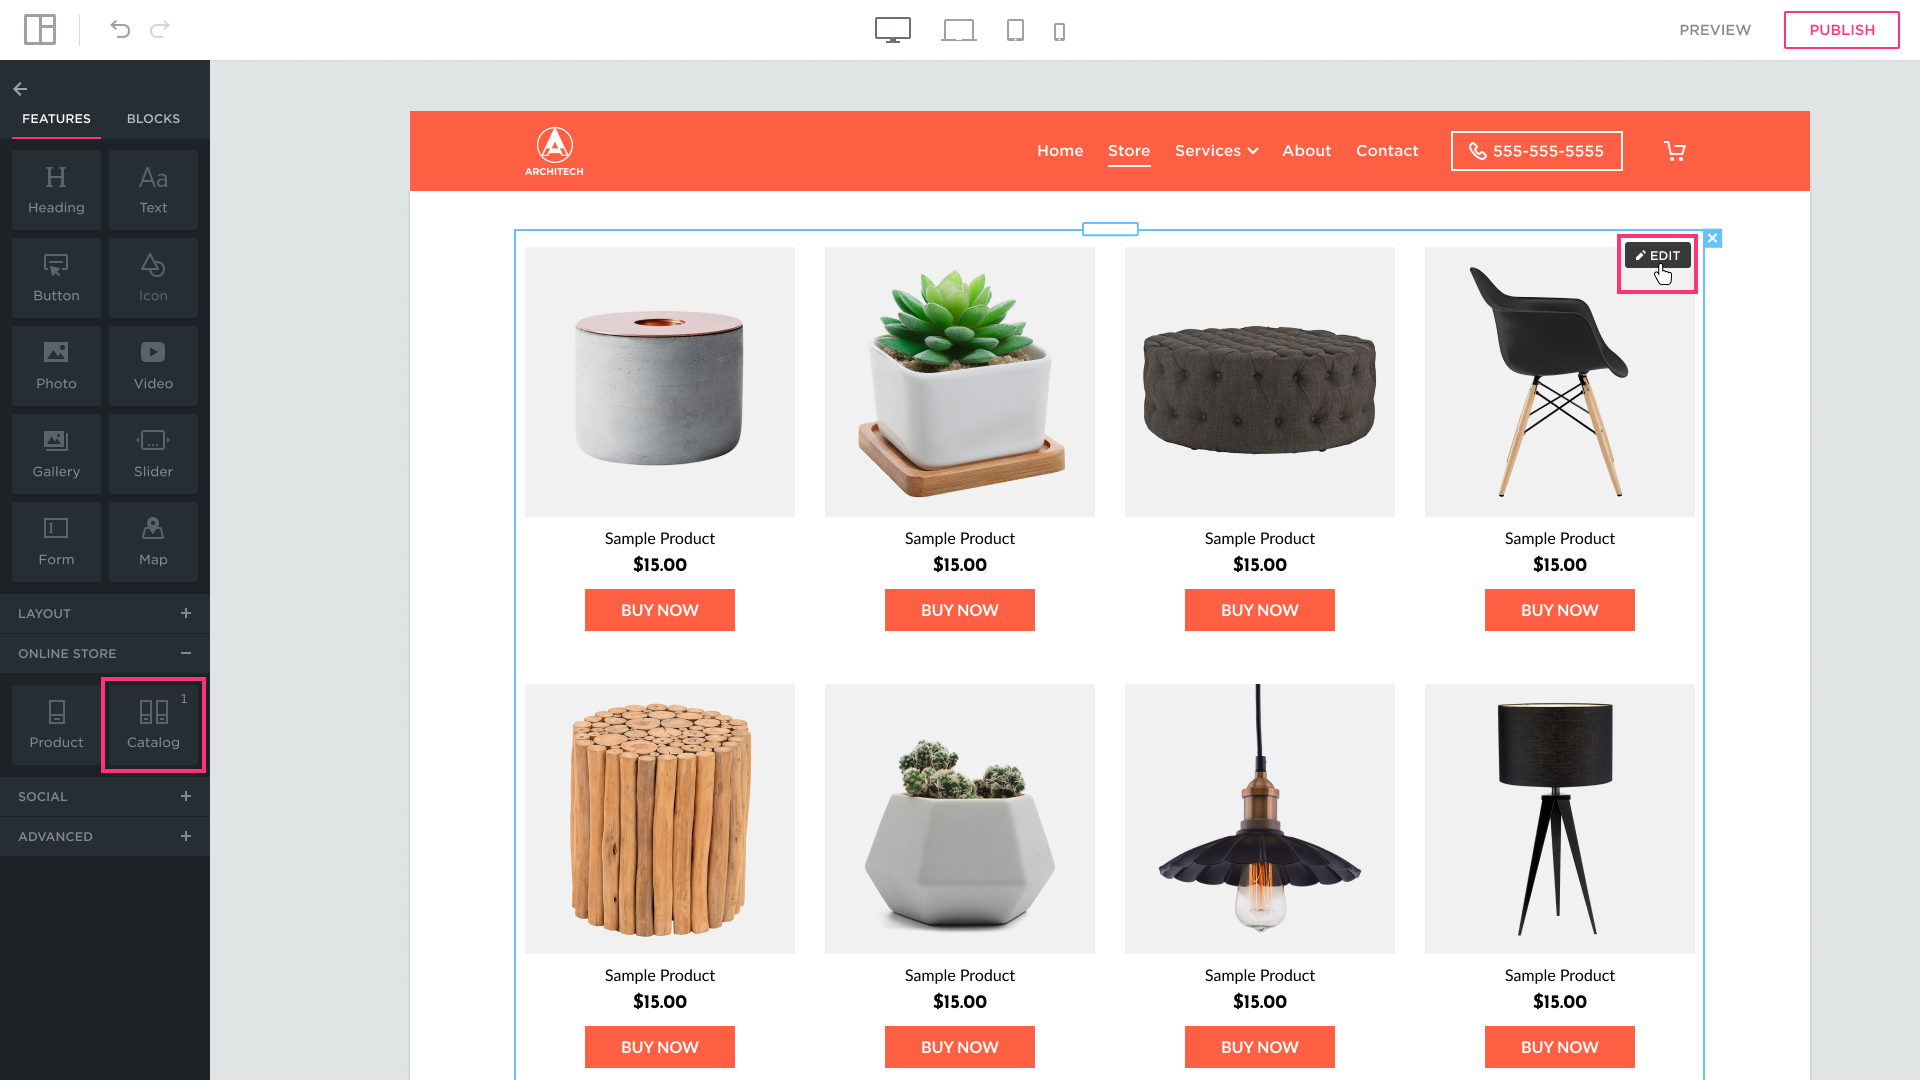
Task: Select the Photo feature tile
Action: point(56,366)
